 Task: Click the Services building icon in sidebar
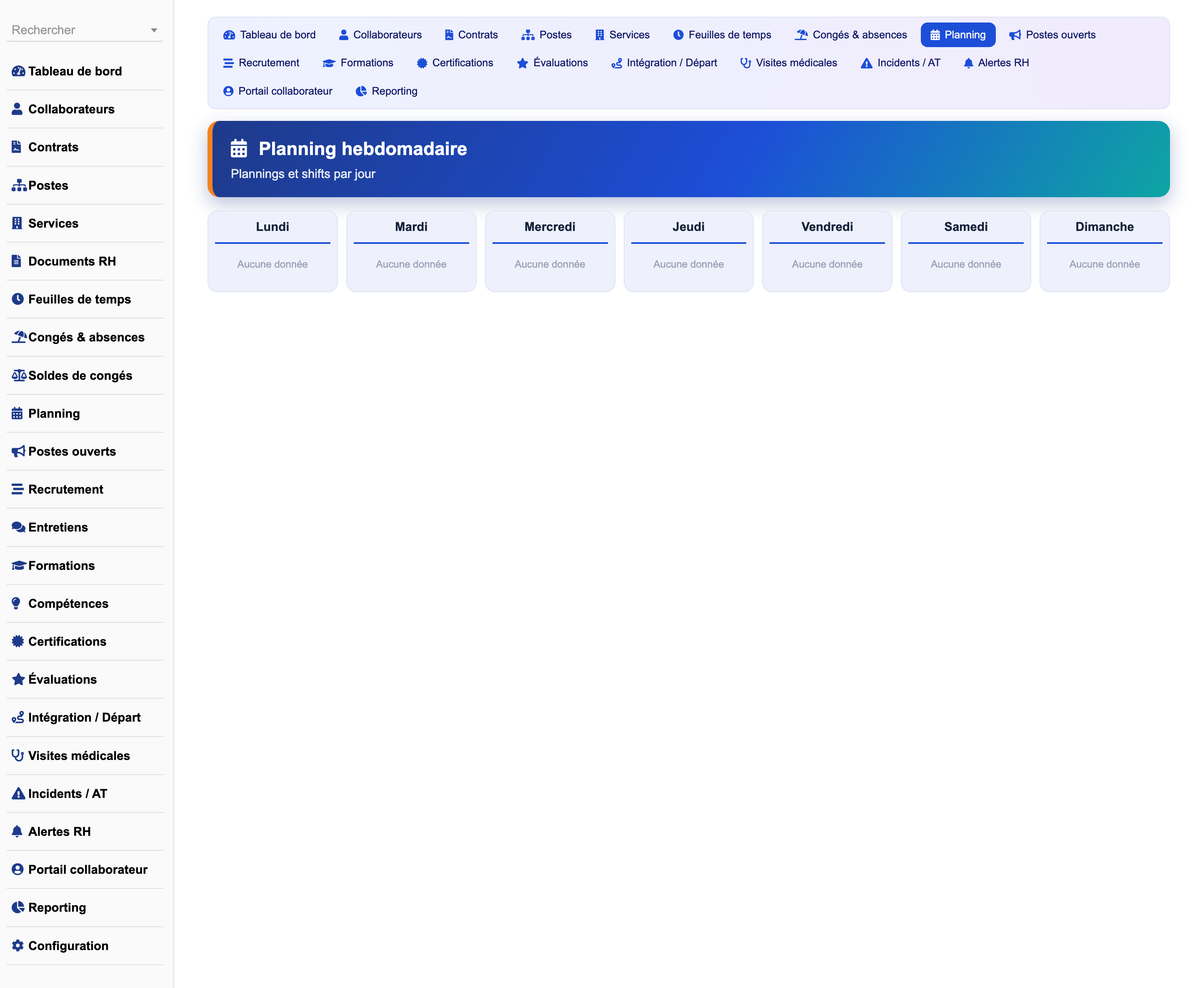point(16,223)
